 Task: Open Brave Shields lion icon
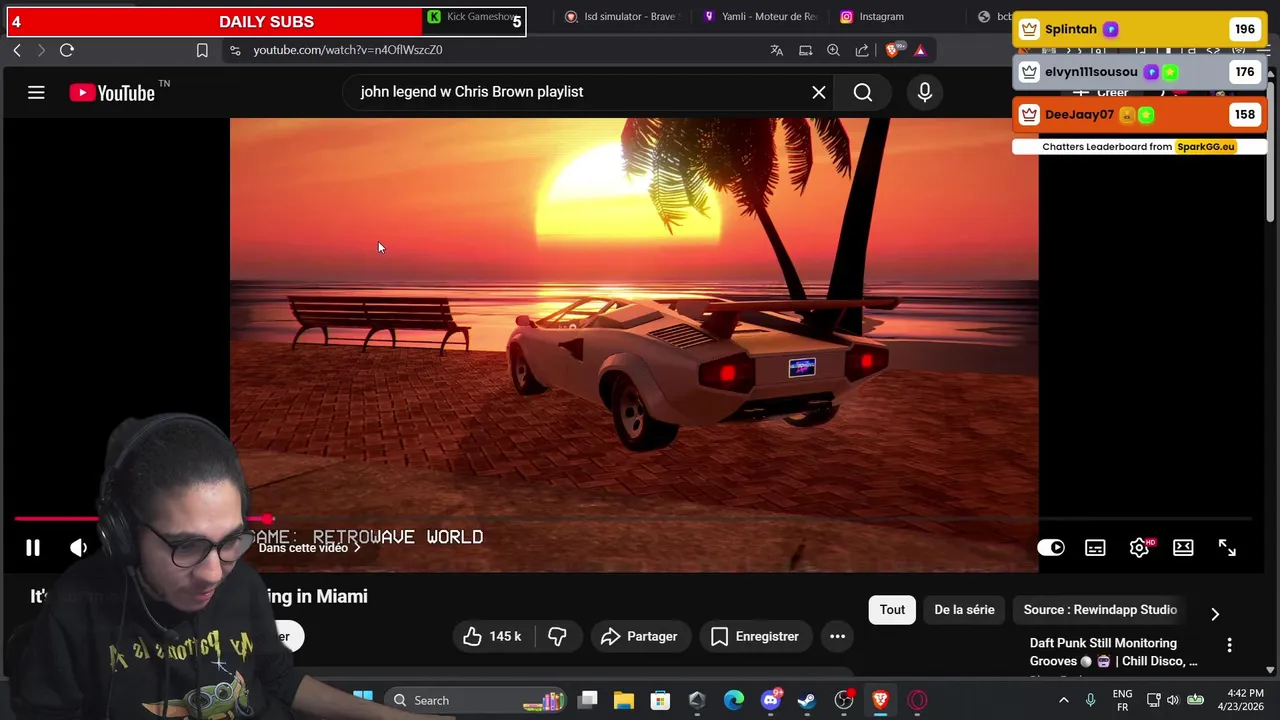tap(894, 50)
